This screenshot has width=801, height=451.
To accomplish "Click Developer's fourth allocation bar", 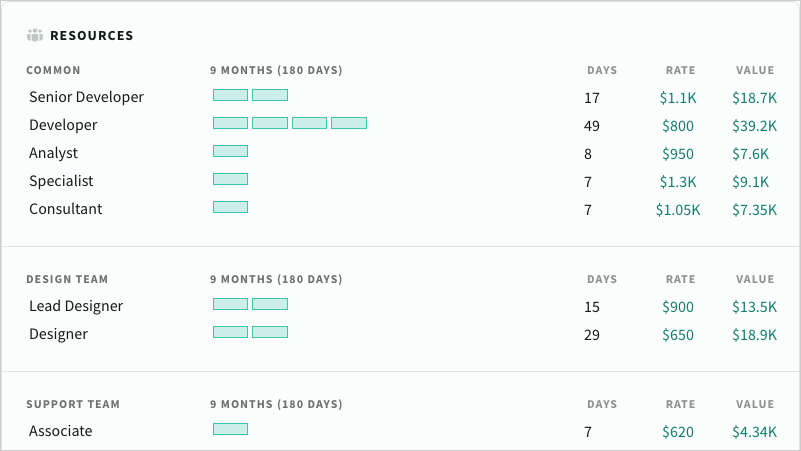I will (x=349, y=123).
